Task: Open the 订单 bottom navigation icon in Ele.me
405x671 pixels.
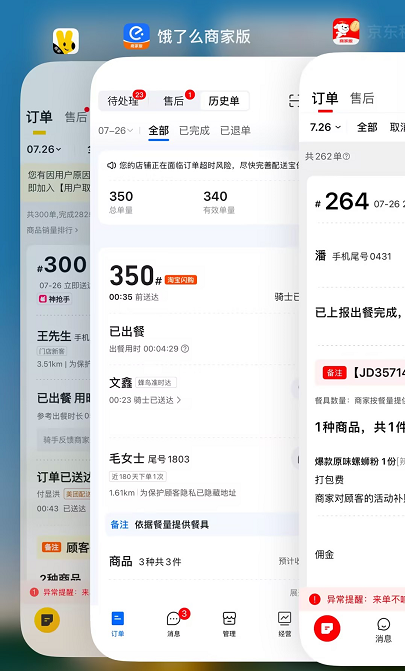Action: coord(117,624)
